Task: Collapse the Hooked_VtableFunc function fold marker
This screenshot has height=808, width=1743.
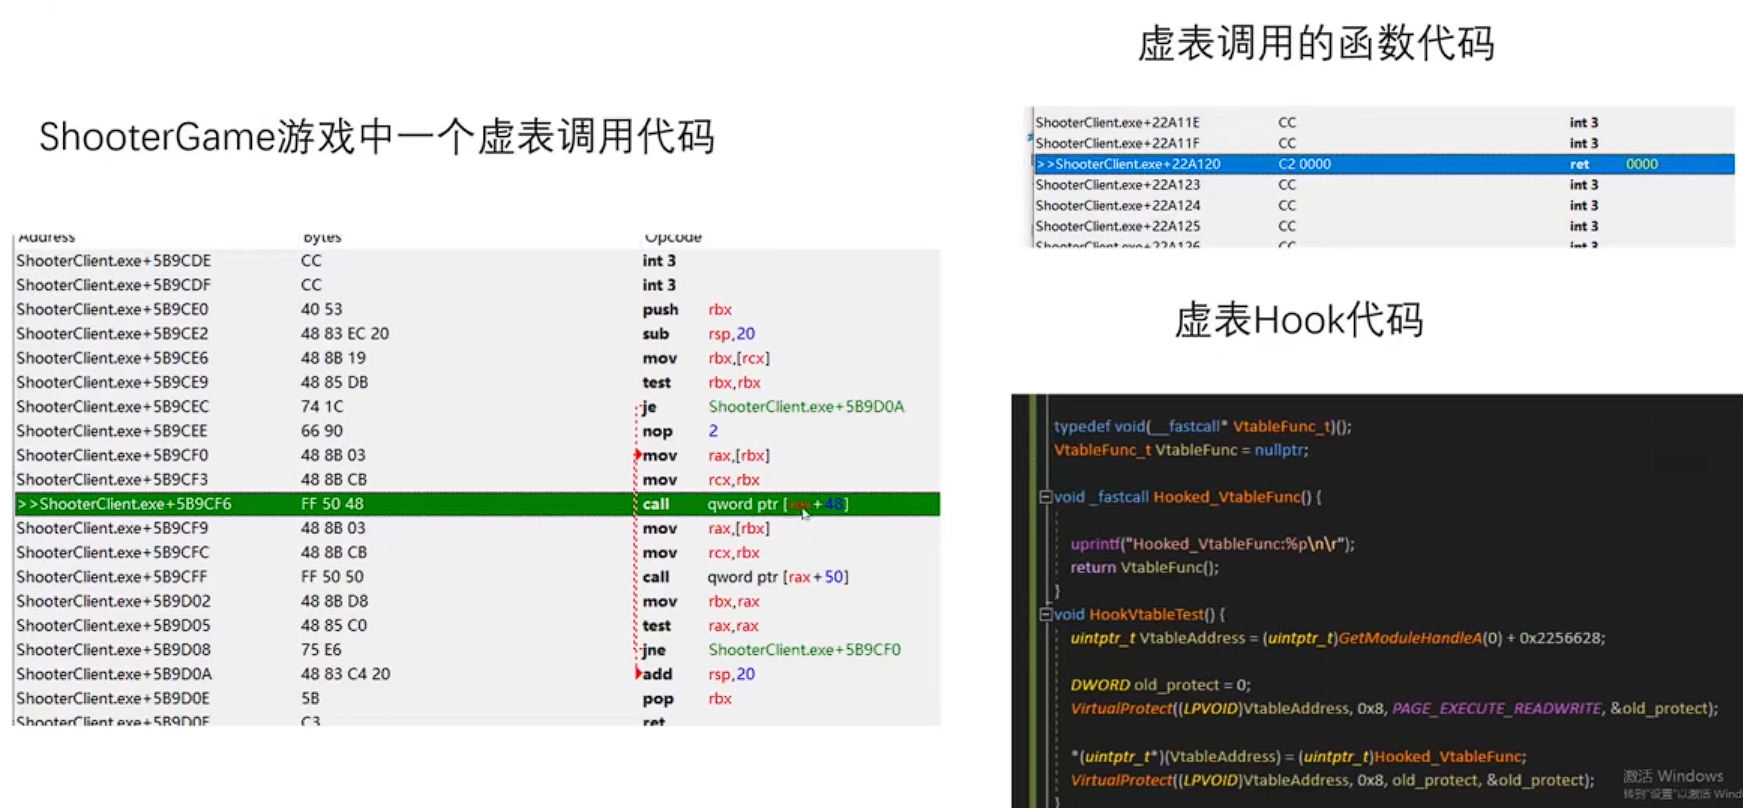Action: [1045, 497]
